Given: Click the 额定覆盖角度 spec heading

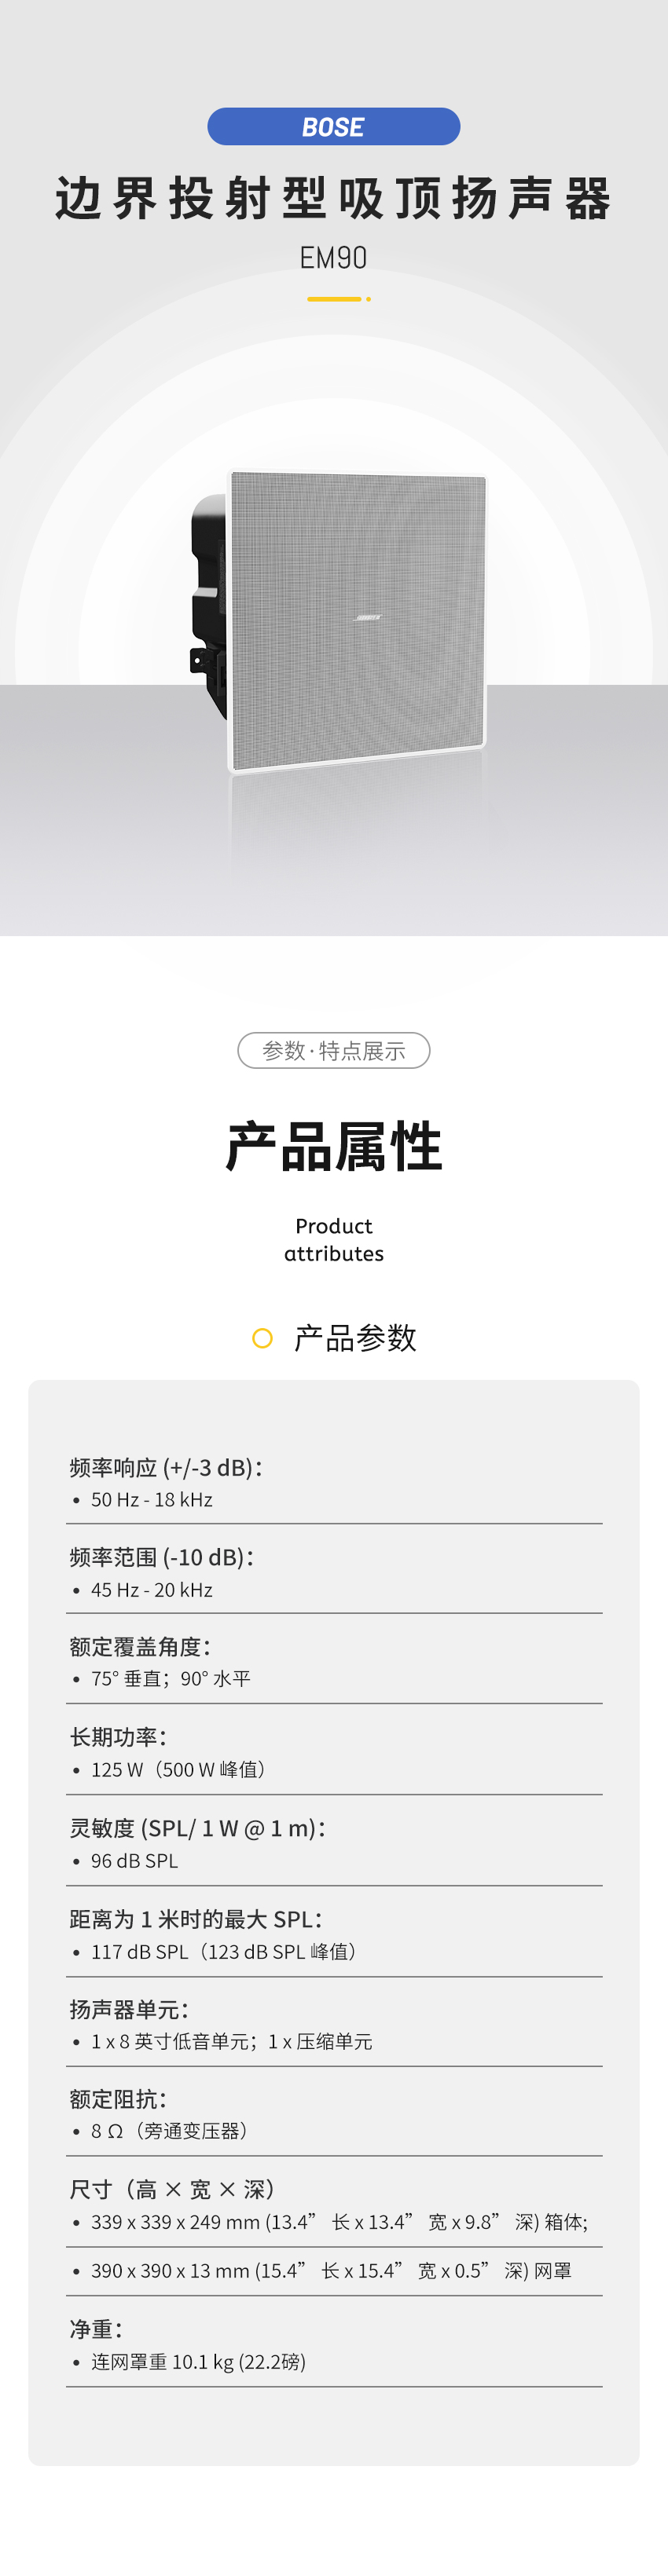Looking at the screenshot, I should (x=140, y=1646).
